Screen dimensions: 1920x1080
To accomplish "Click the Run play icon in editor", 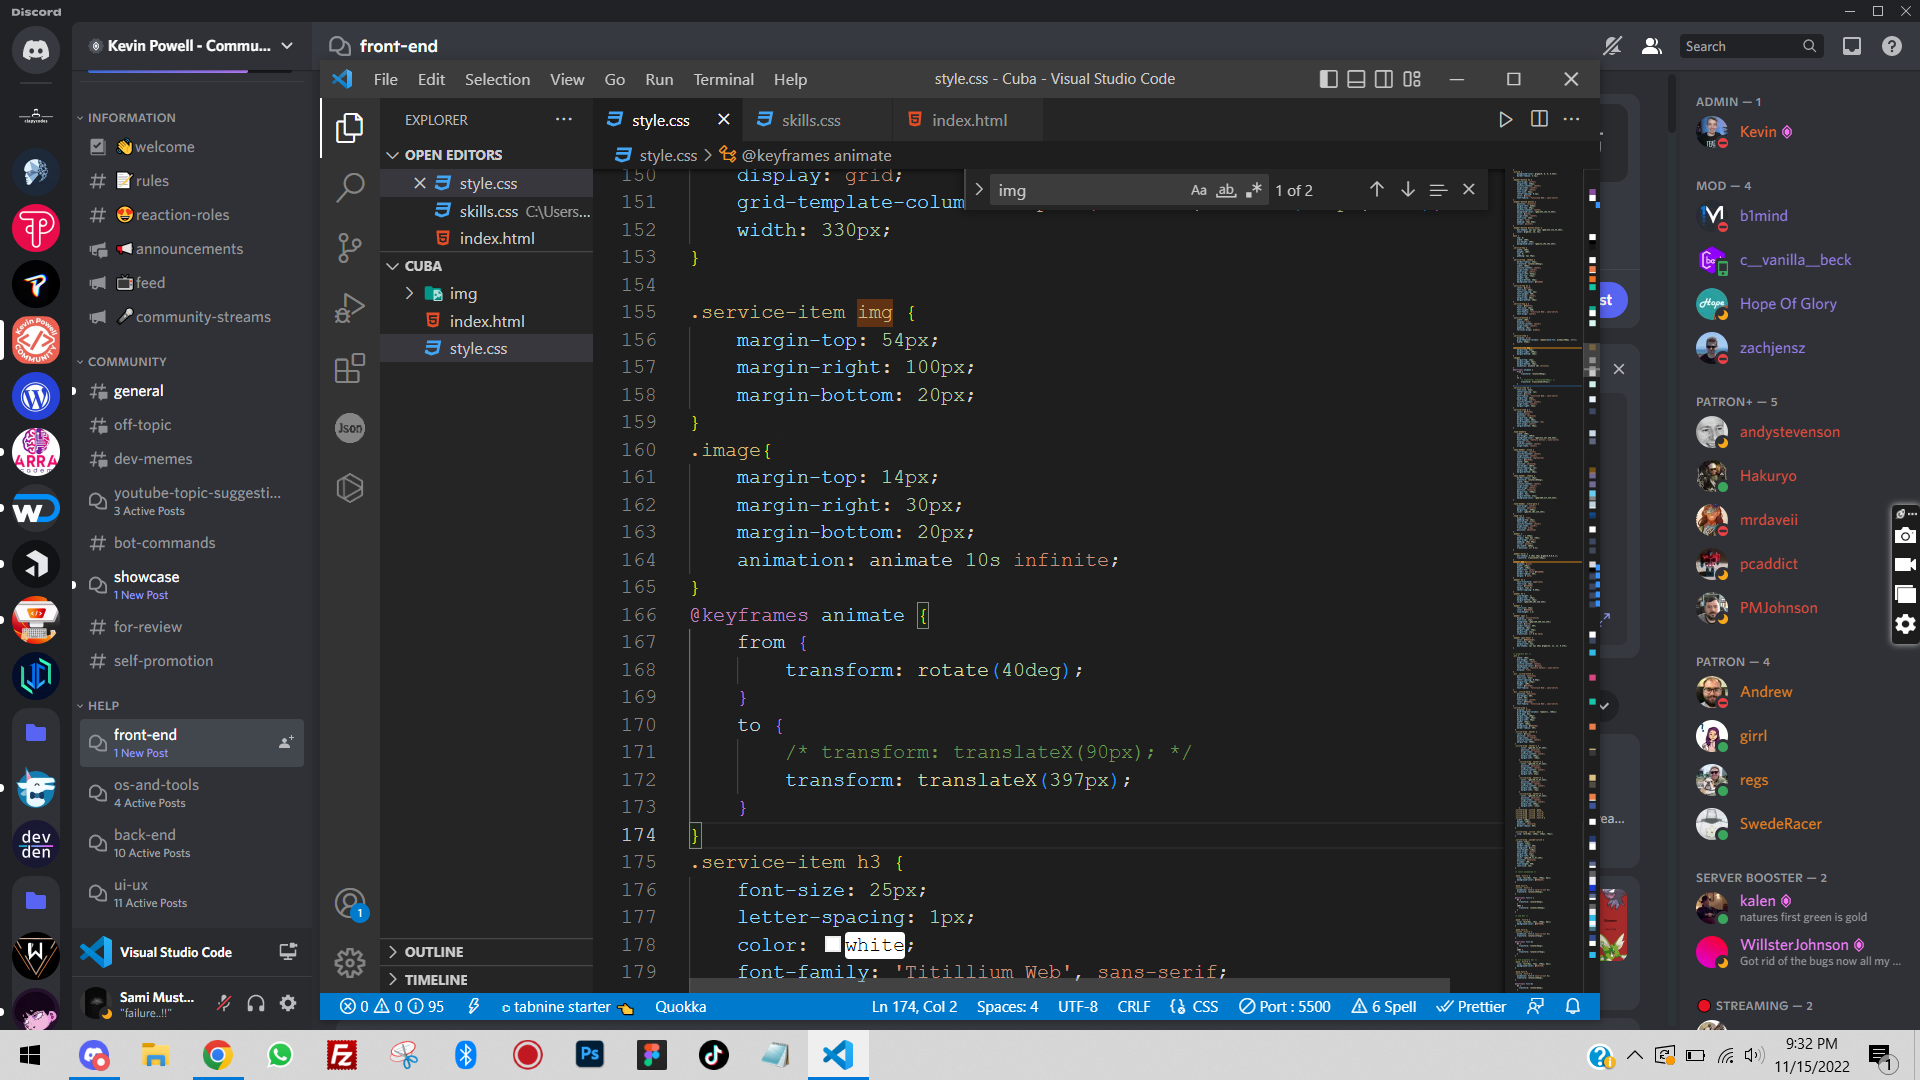I will [x=1505, y=119].
